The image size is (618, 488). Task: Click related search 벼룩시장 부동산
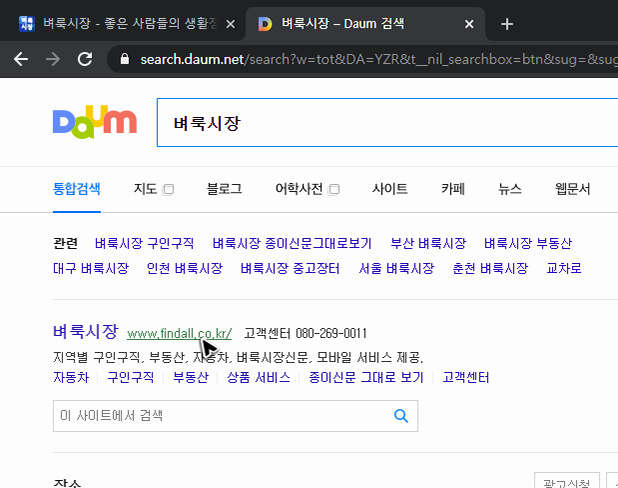528,243
